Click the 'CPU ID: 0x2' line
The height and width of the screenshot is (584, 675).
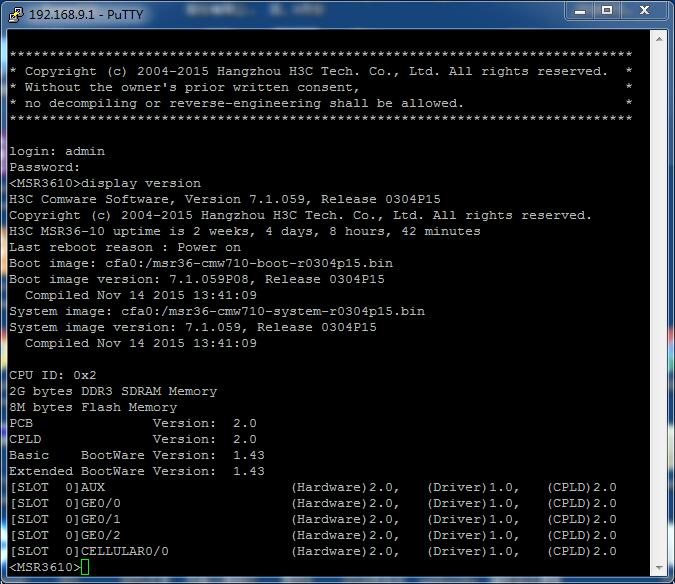(x=53, y=375)
